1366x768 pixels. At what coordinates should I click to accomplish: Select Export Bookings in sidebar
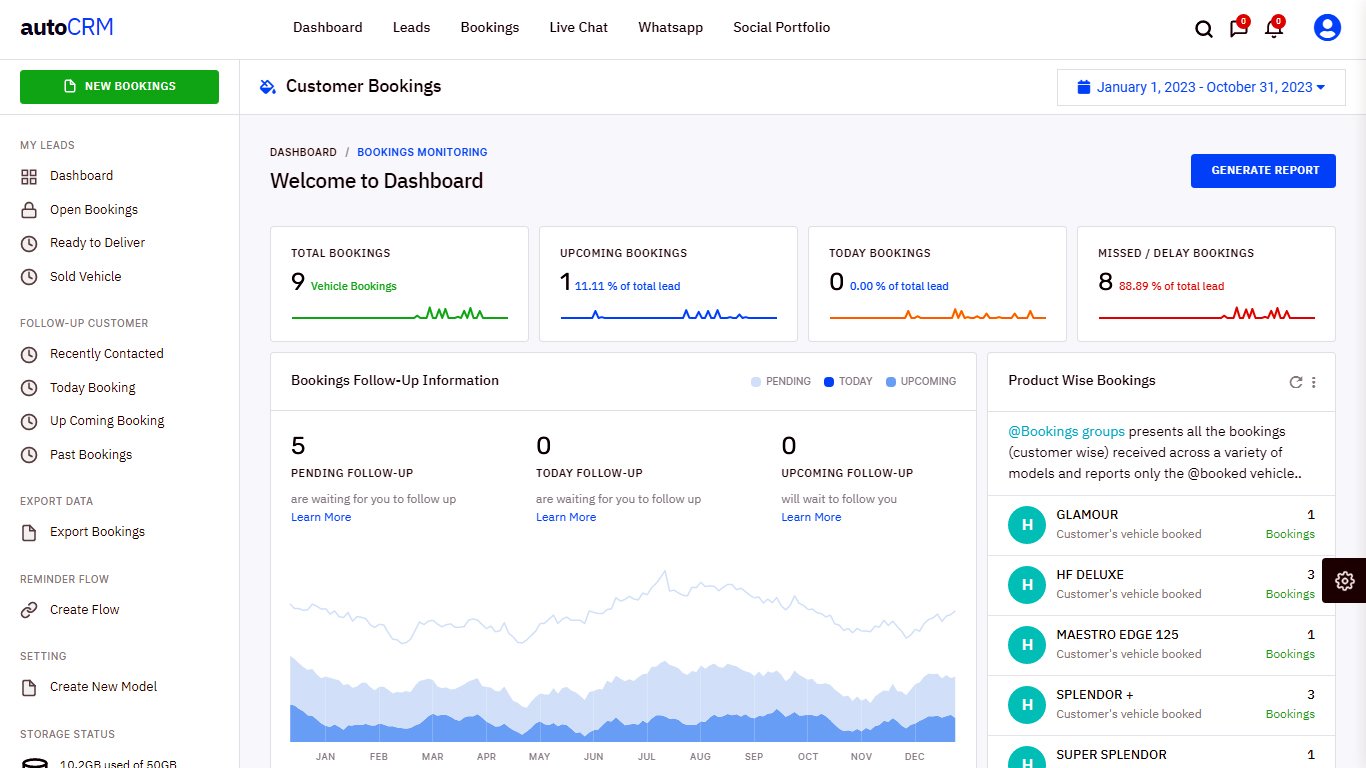pos(97,532)
